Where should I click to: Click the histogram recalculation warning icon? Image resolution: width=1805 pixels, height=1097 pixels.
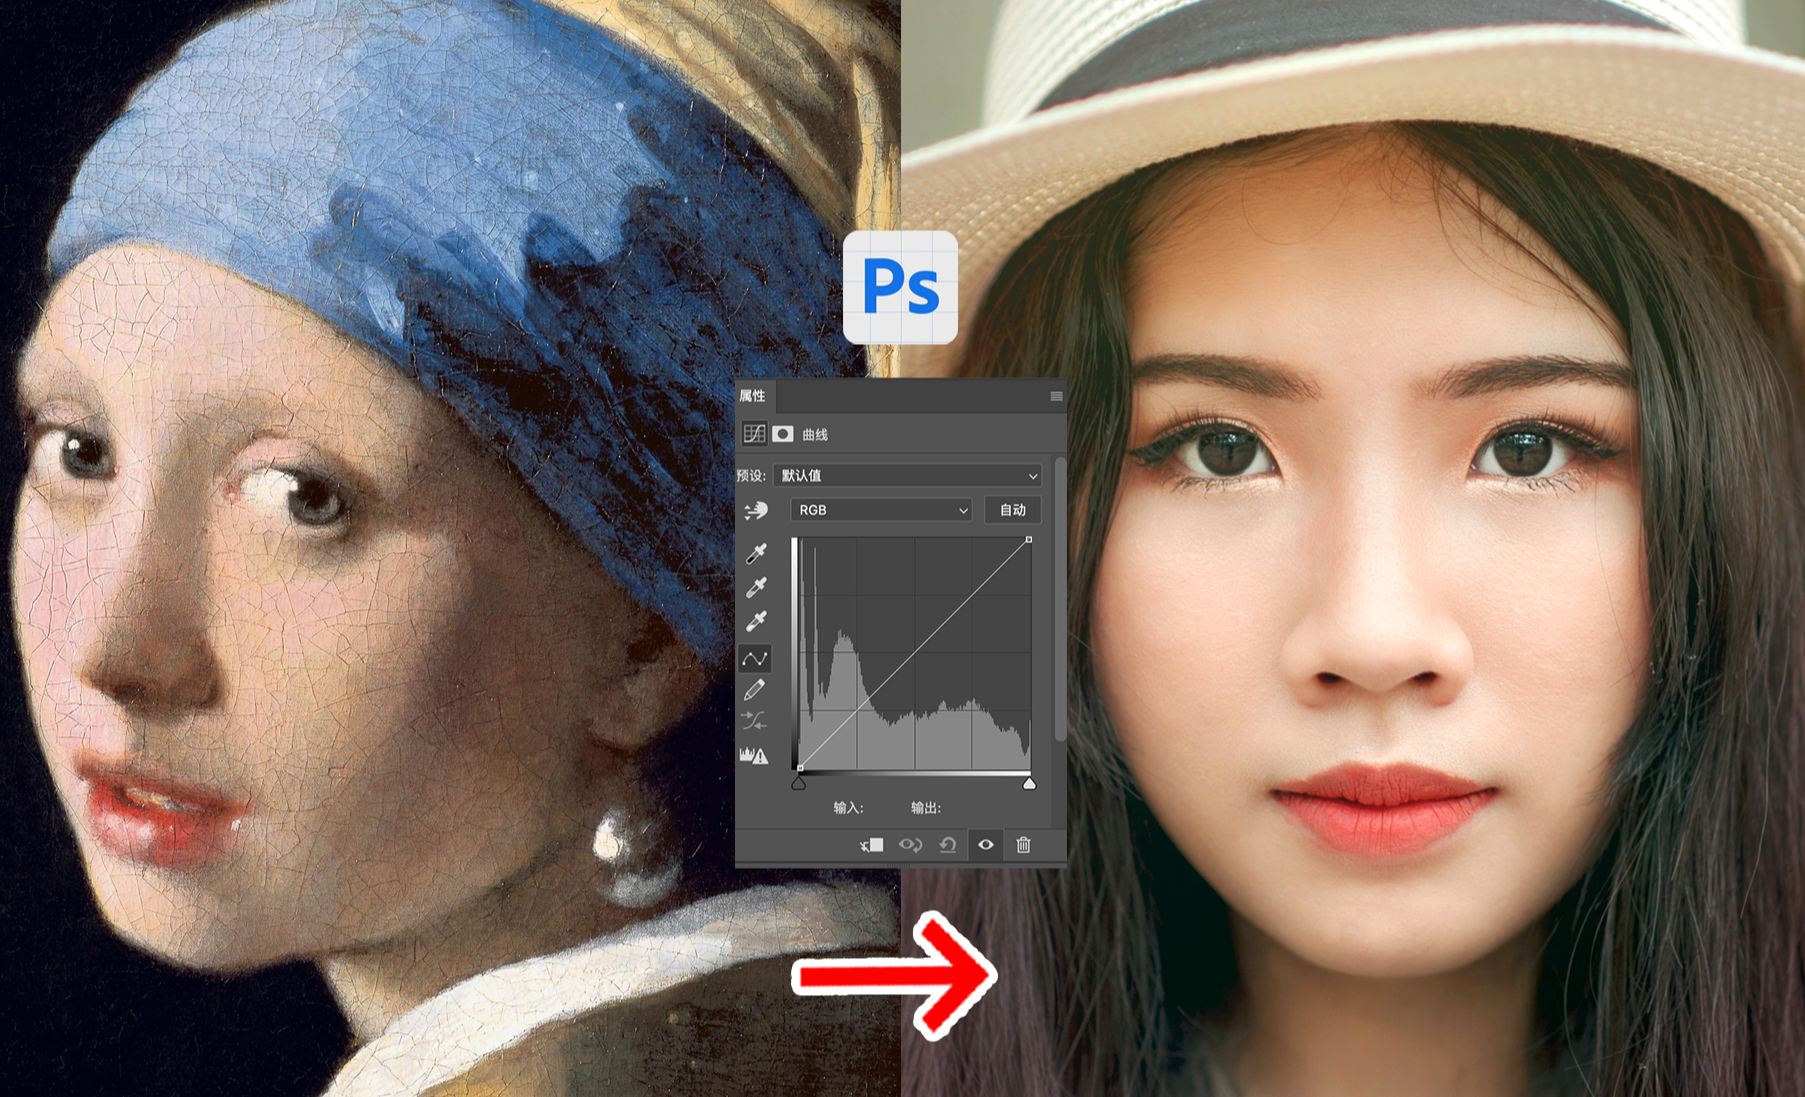(x=754, y=755)
